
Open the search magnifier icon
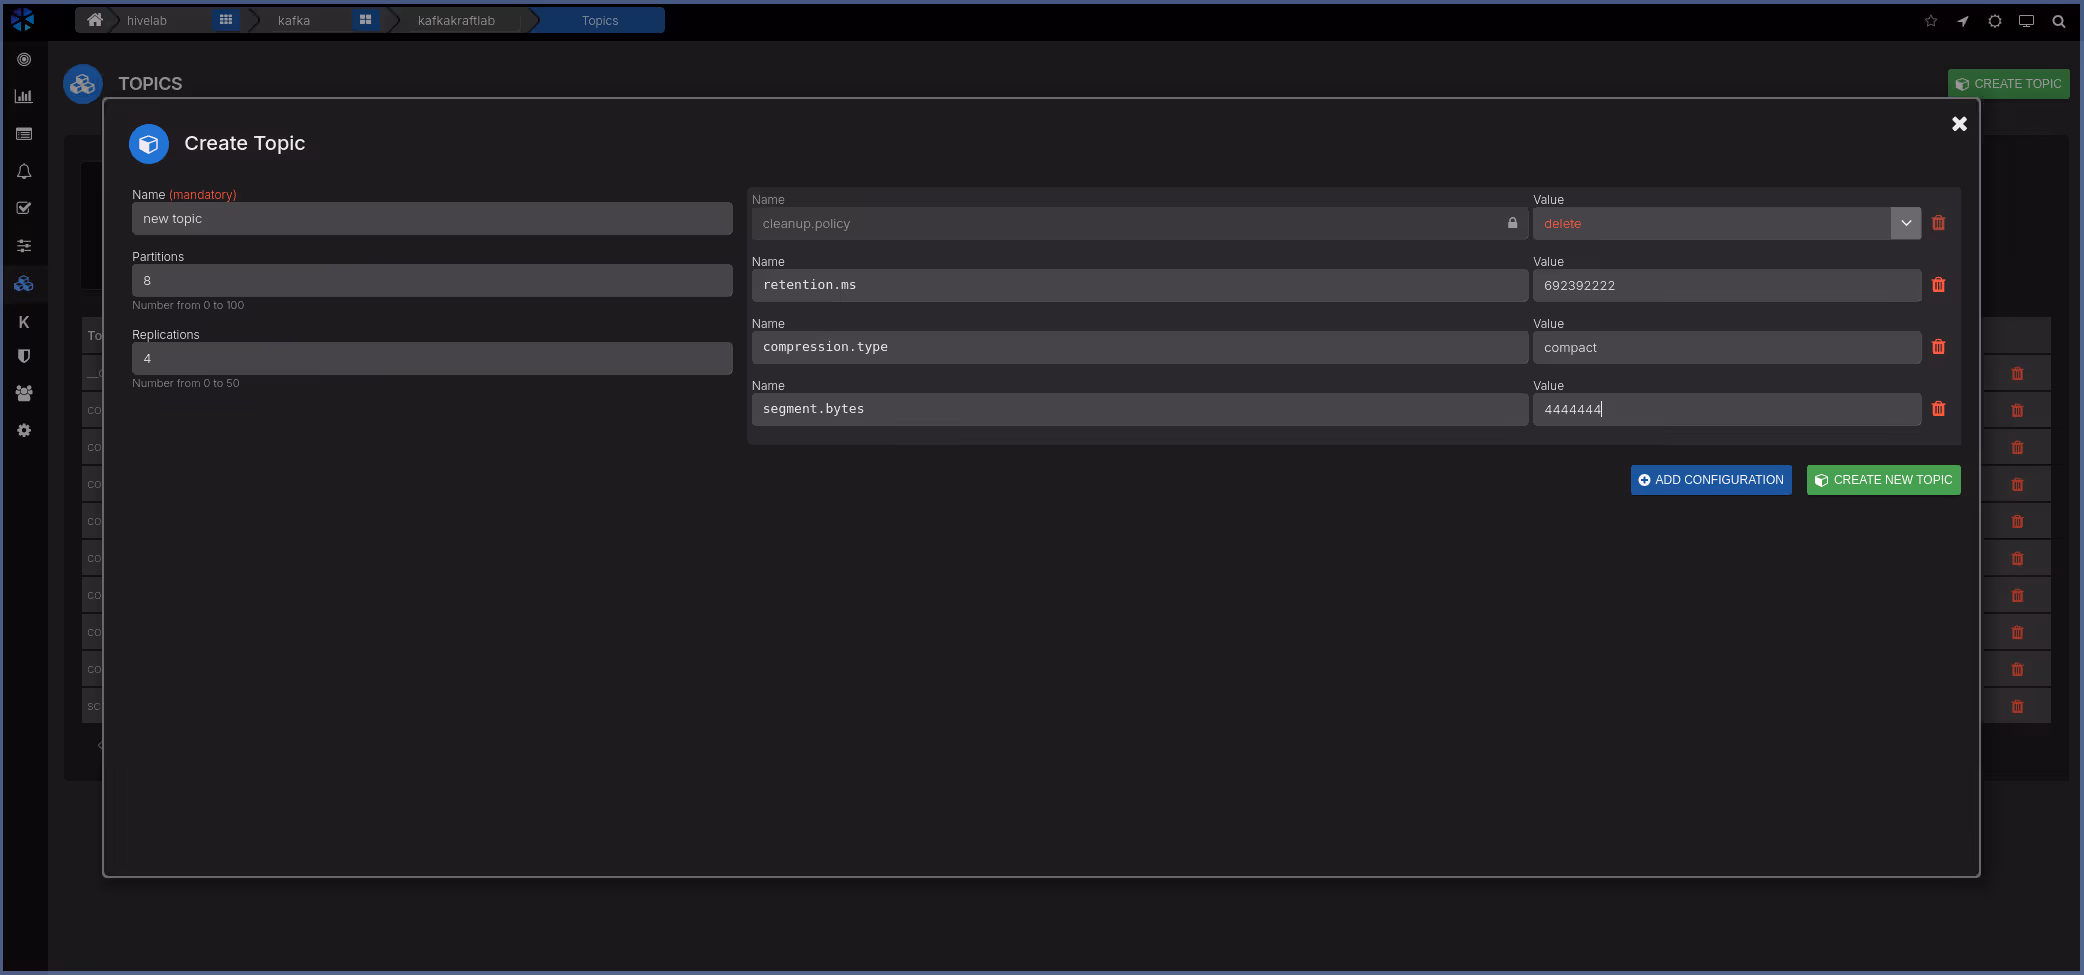coord(2059,21)
